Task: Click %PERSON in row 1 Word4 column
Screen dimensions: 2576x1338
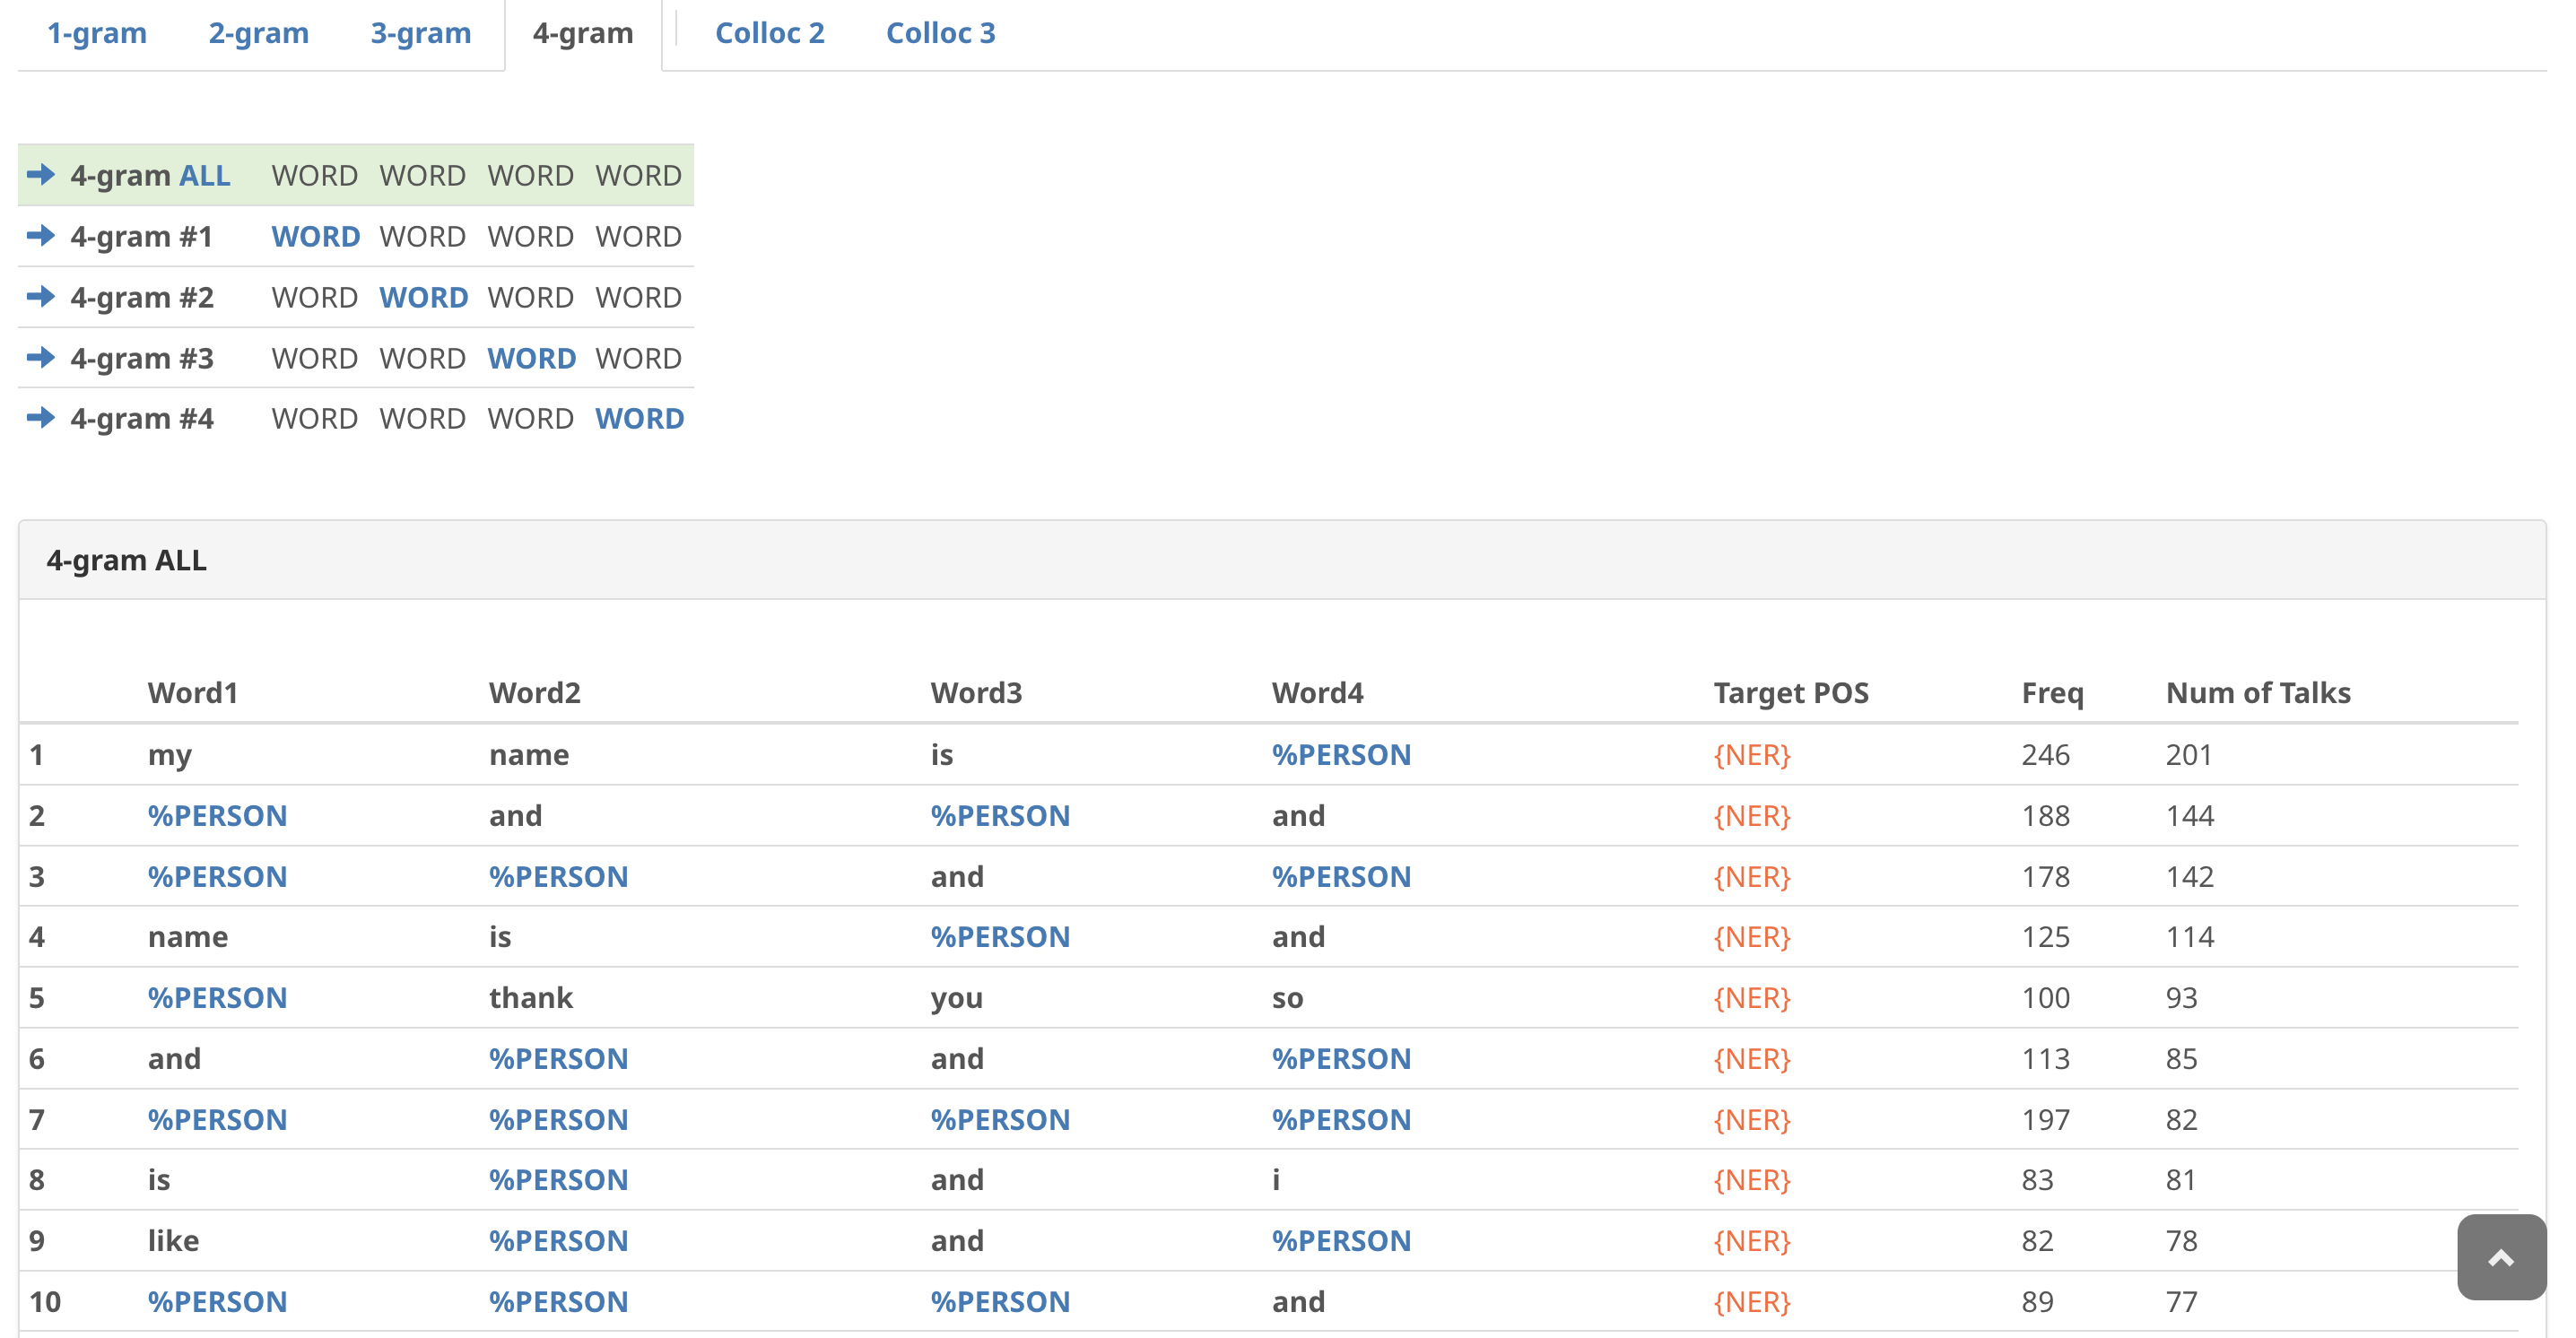Action: tap(1342, 755)
